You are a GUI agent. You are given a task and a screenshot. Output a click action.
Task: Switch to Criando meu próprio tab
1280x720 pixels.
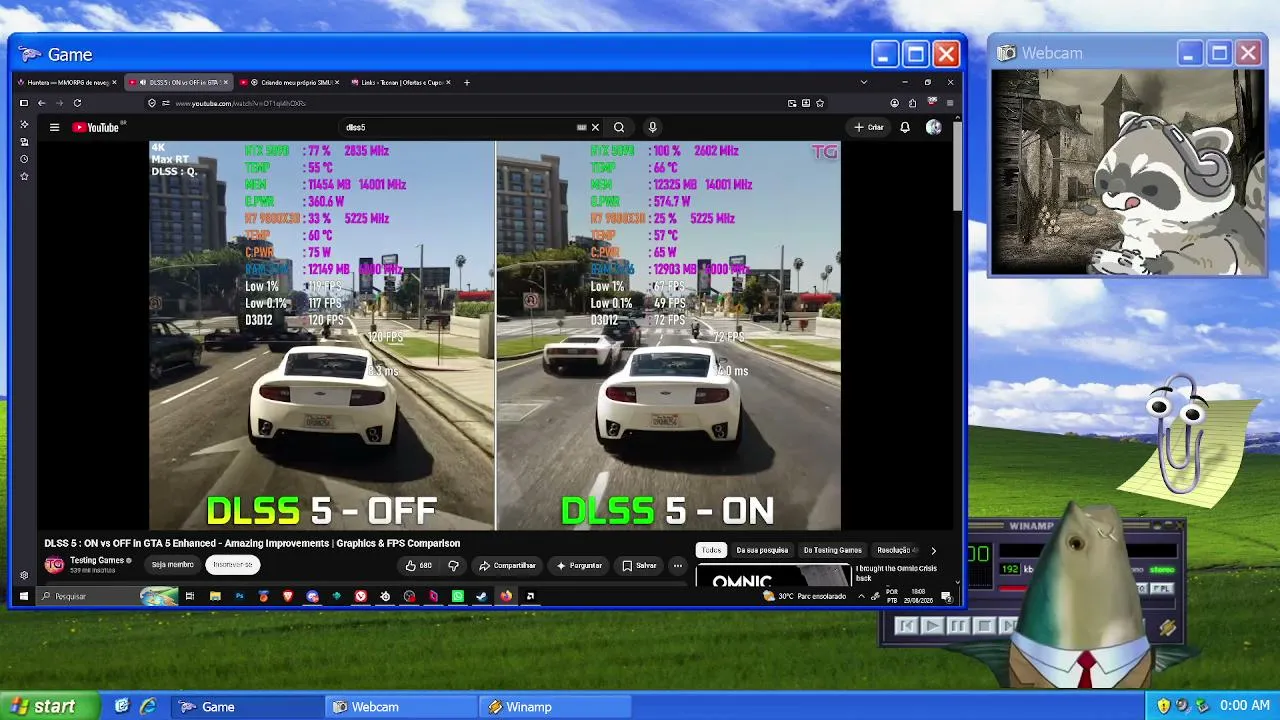[x=290, y=82]
